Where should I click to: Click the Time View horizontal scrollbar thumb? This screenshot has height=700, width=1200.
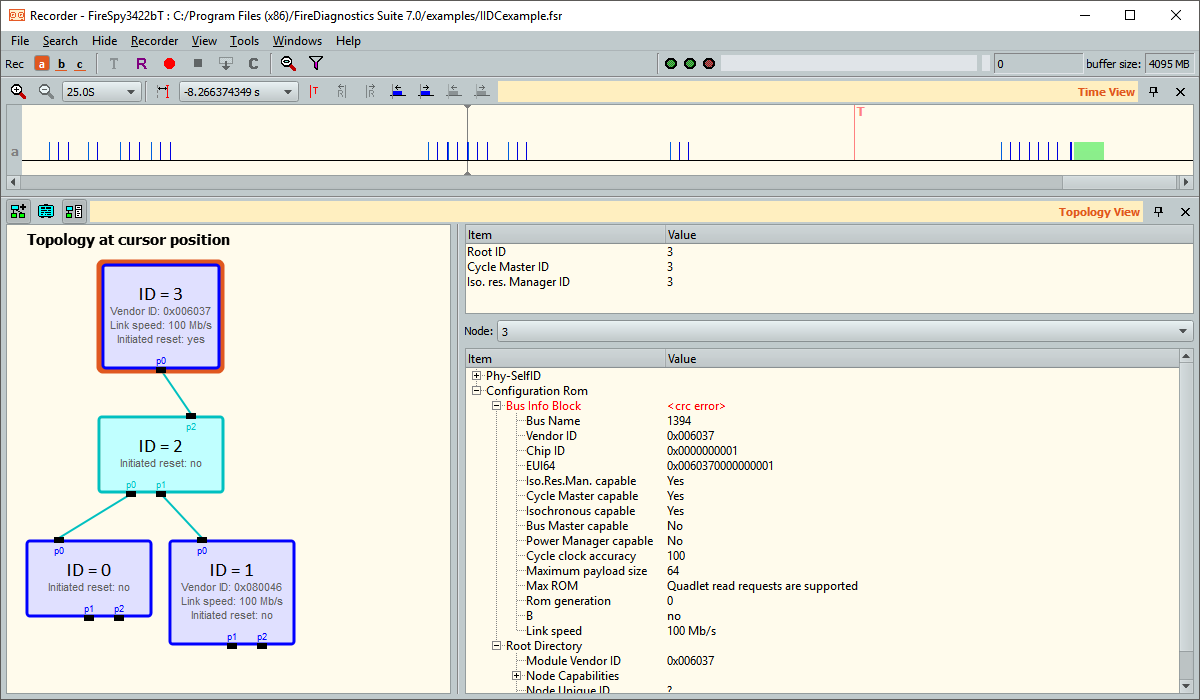point(1118,183)
